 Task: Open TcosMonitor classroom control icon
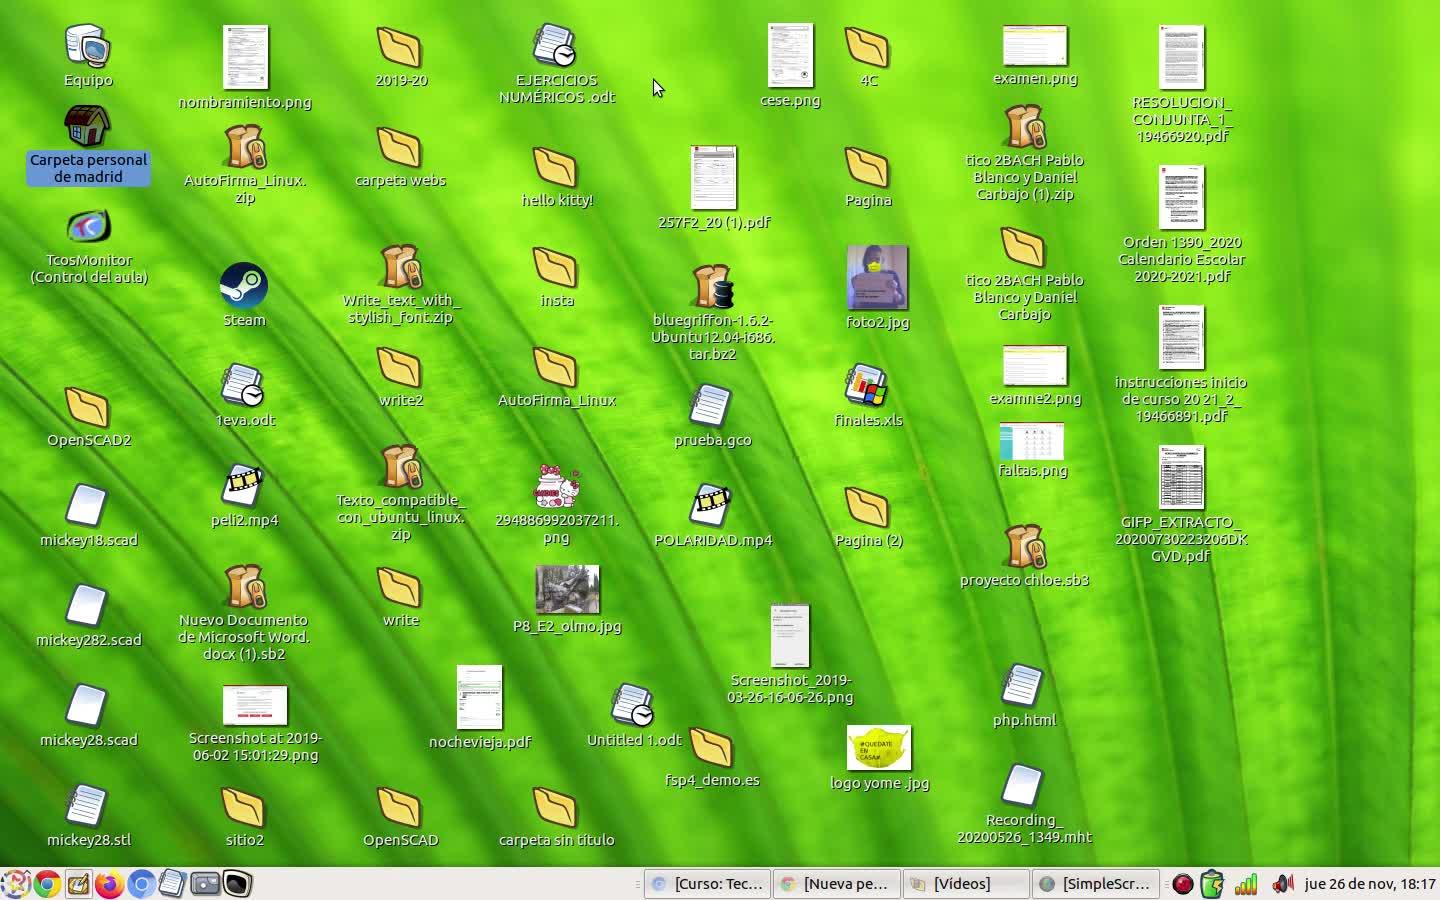tap(88, 228)
